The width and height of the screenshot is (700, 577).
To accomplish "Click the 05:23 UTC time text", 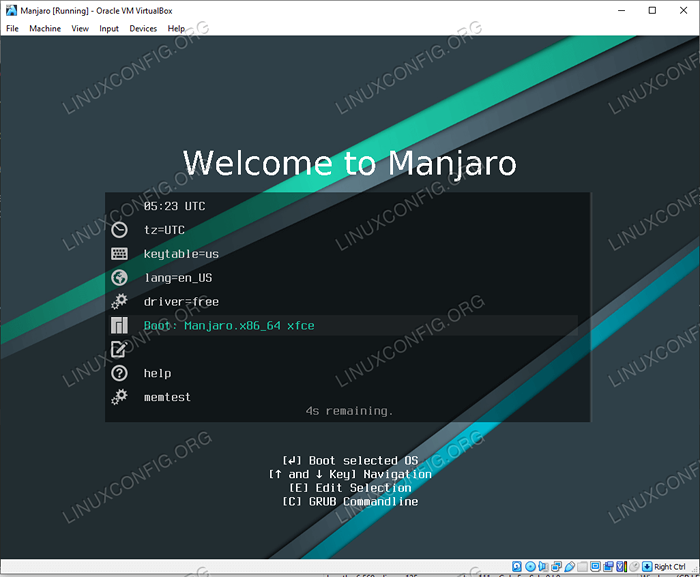I will click(175, 206).
